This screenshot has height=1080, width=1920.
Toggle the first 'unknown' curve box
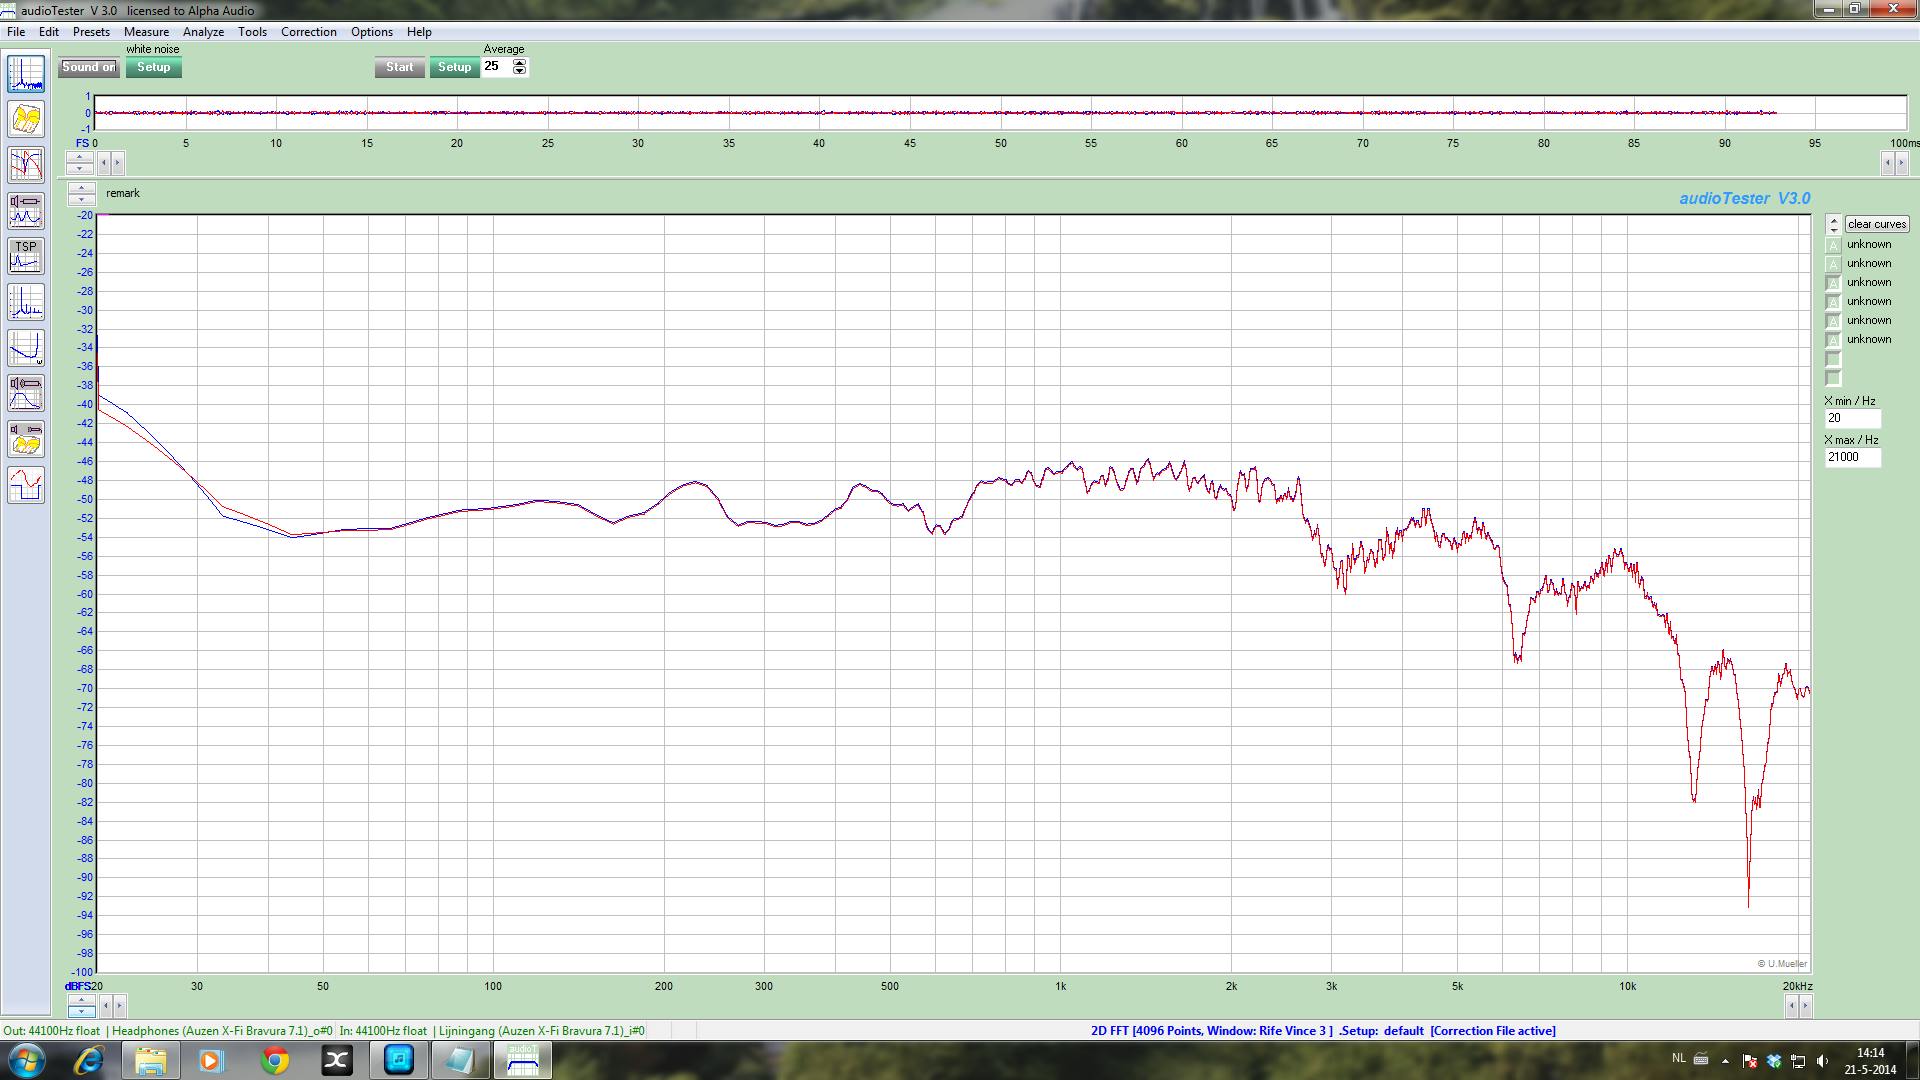pyautogui.click(x=1833, y=245)
